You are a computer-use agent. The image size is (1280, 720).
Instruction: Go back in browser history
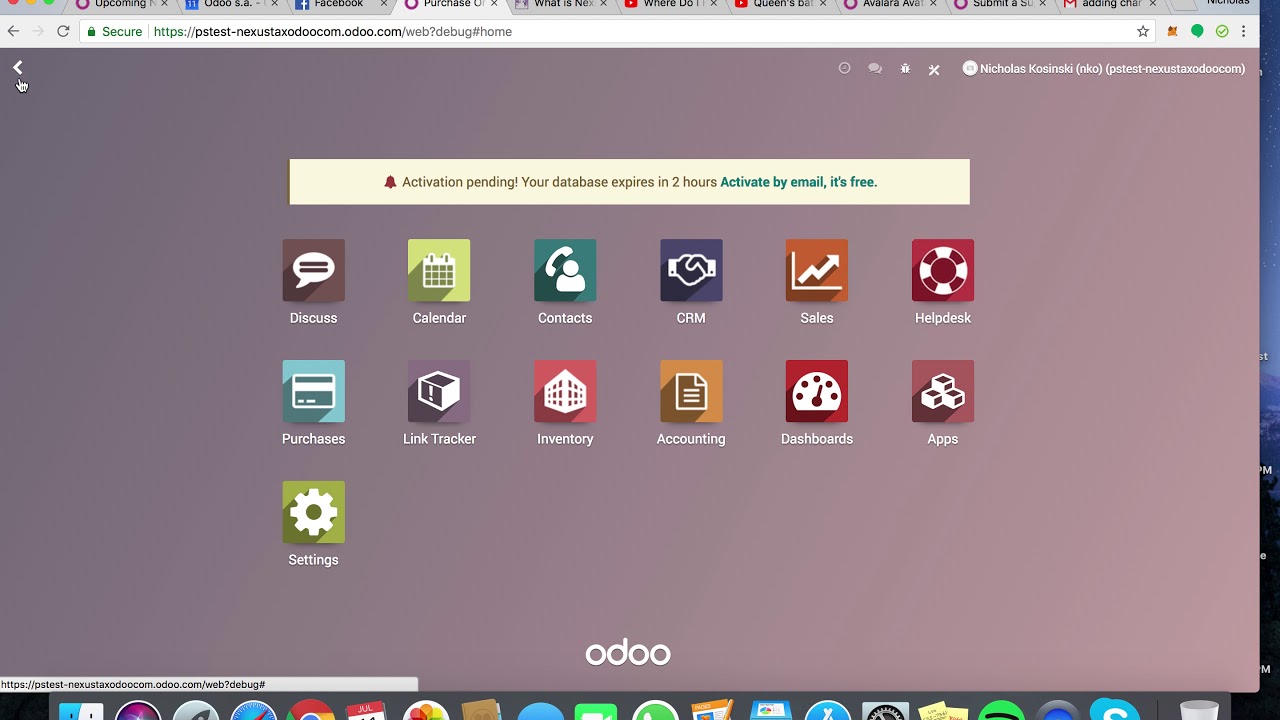tap(14, 31)
